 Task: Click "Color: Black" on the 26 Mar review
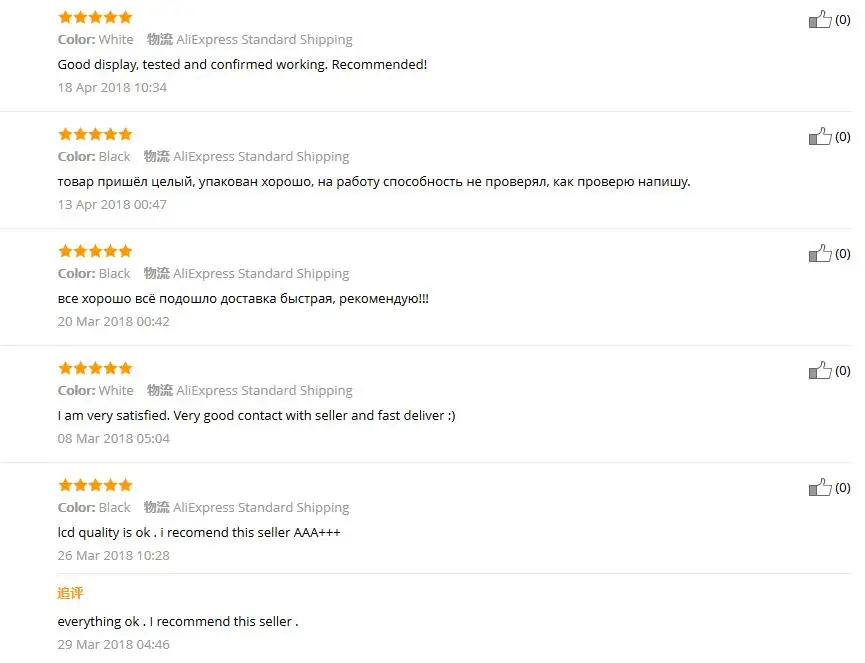94,507
